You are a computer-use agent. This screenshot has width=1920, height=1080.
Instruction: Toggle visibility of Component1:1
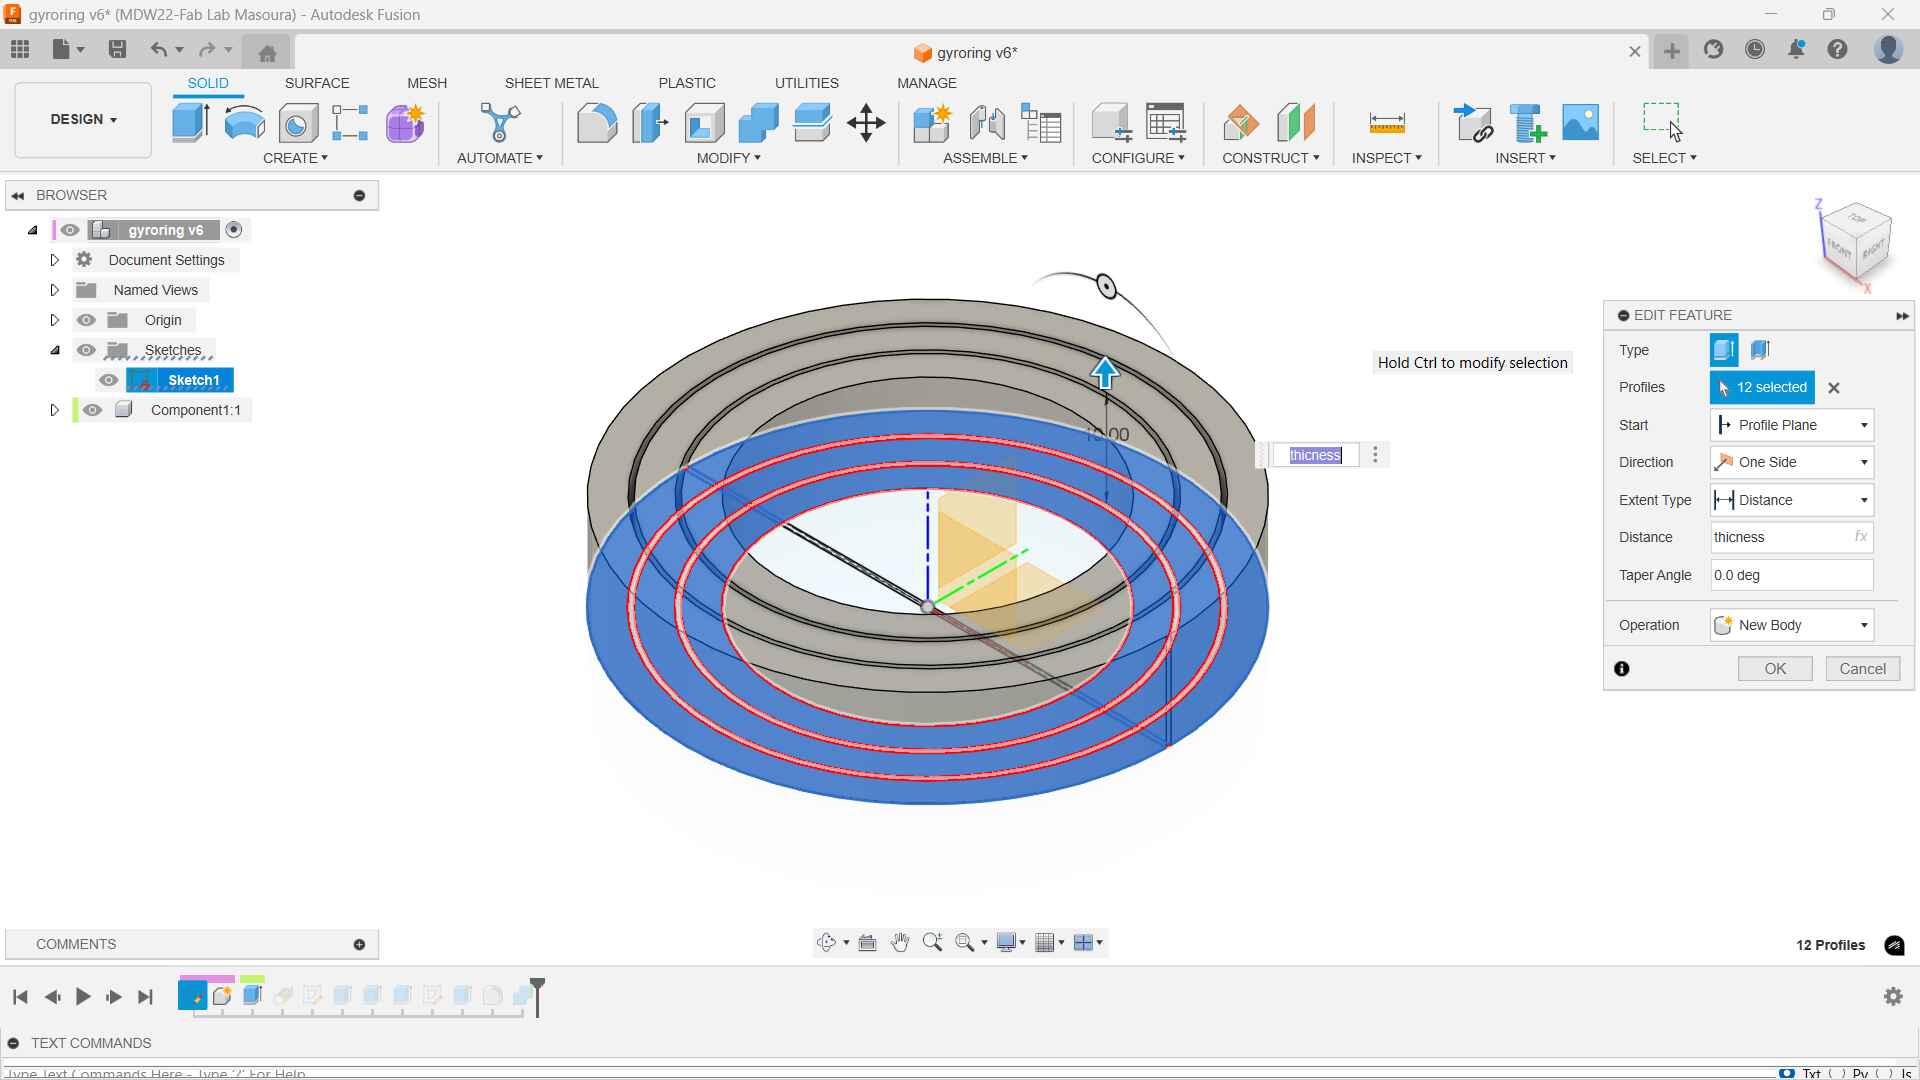coord(92,410)
